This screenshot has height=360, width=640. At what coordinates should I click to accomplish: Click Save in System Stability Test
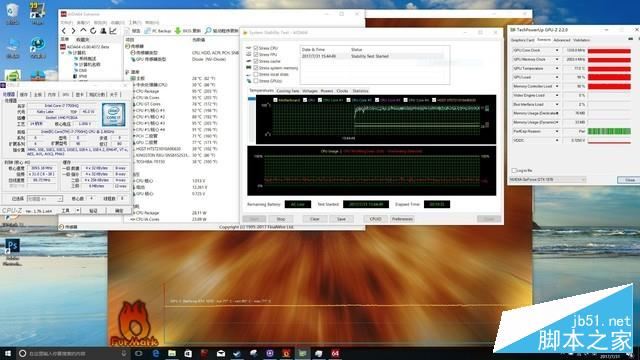click(341, 219)
